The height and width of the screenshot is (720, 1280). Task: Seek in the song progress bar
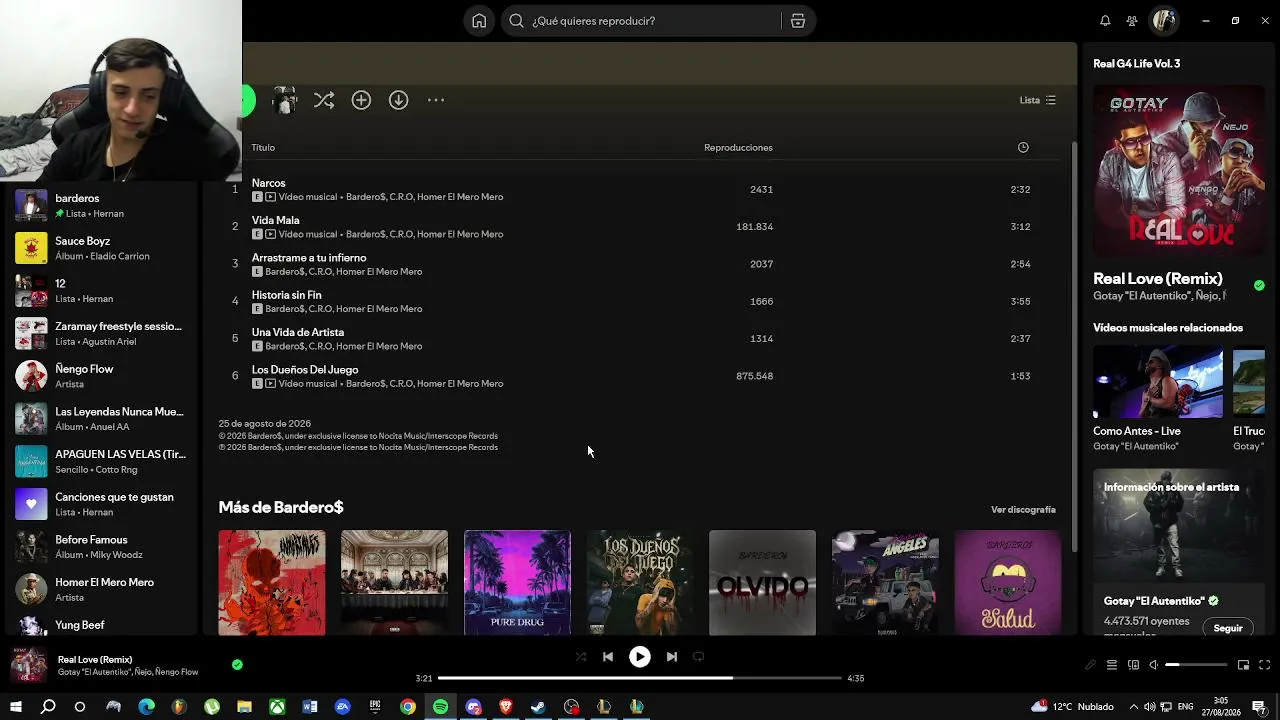coord(640,678)
